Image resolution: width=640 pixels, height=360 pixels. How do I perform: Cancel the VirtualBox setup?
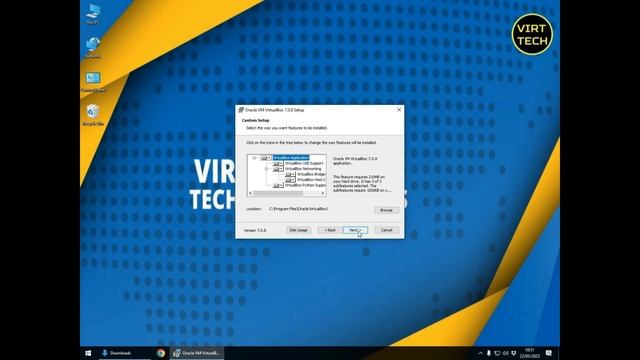(x=386, y=230)
